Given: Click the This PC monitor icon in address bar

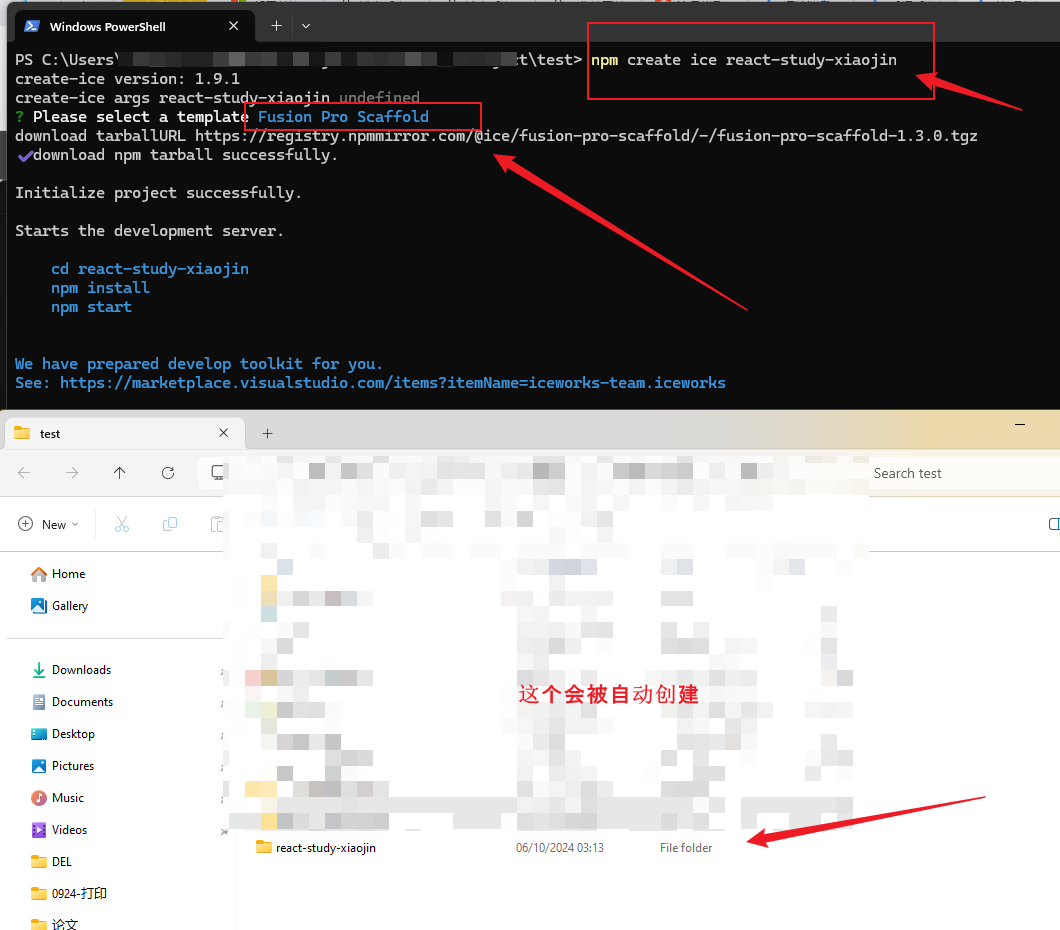Looking at the screenshot, I should pyautogui.click(x=217, y=472).
